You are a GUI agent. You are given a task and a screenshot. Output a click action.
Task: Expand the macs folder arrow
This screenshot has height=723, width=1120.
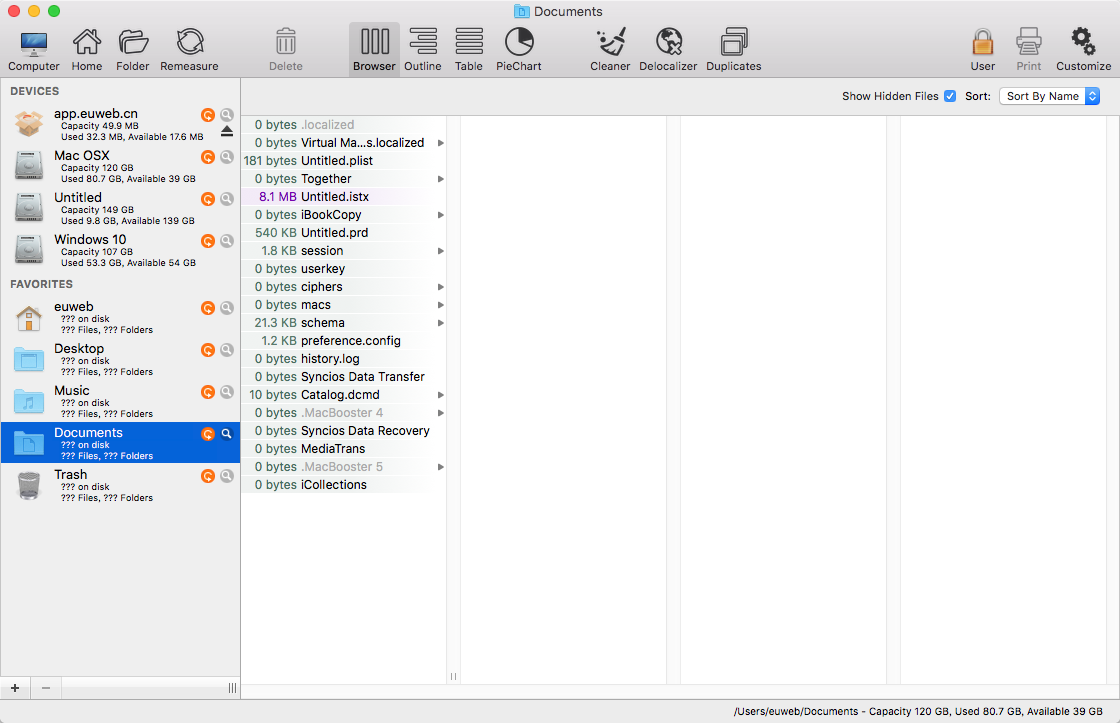[441, 305]
